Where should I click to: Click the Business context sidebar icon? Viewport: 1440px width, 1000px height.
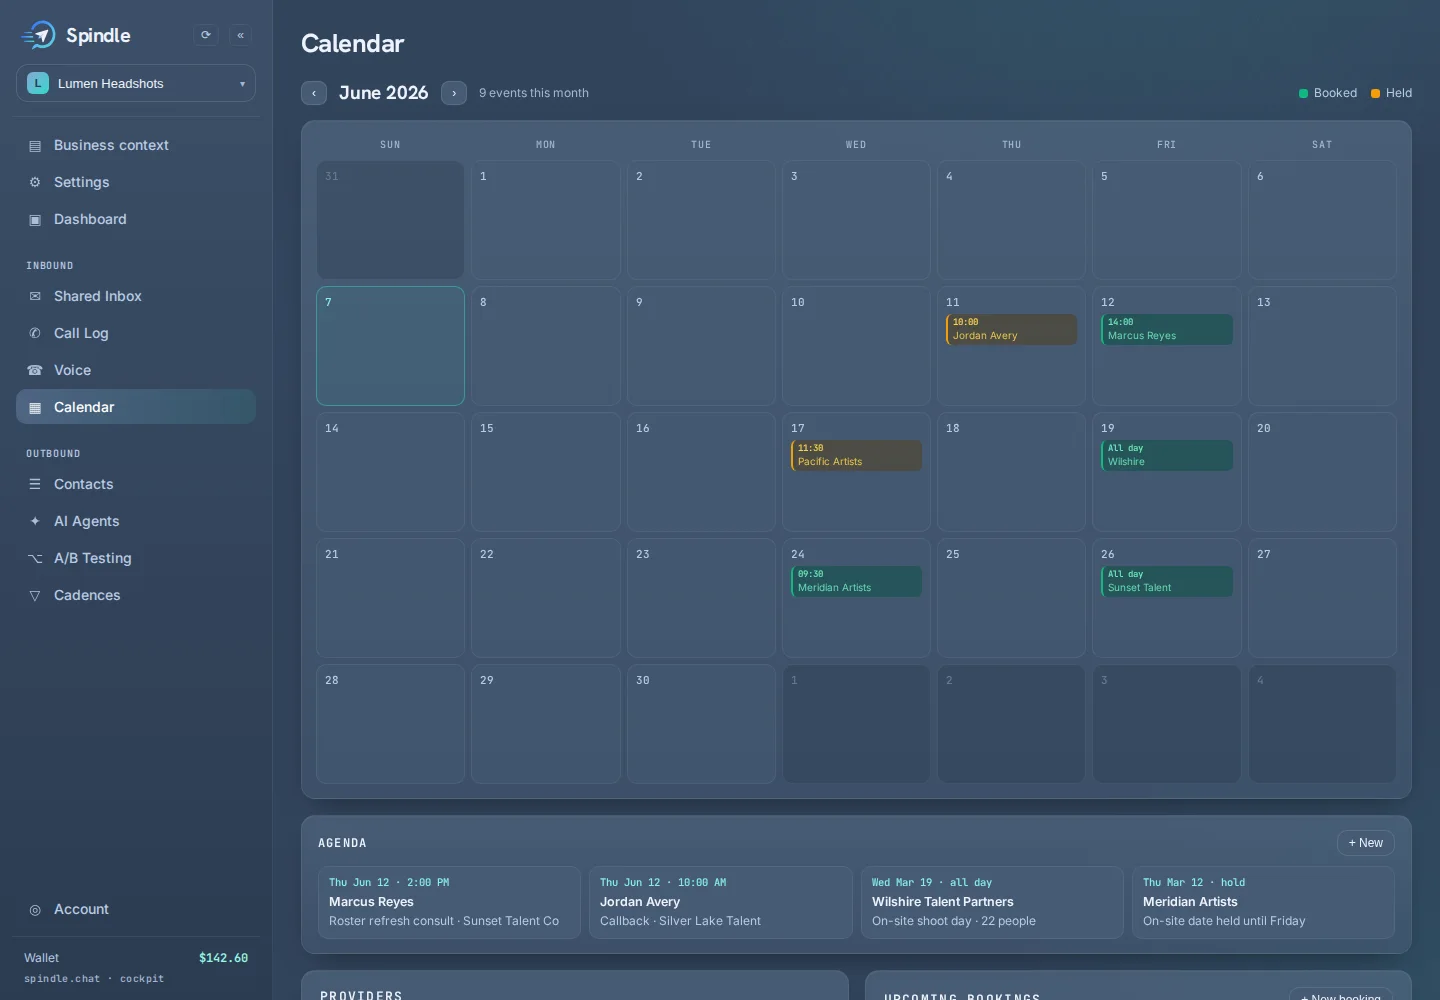tap(35, 146)
